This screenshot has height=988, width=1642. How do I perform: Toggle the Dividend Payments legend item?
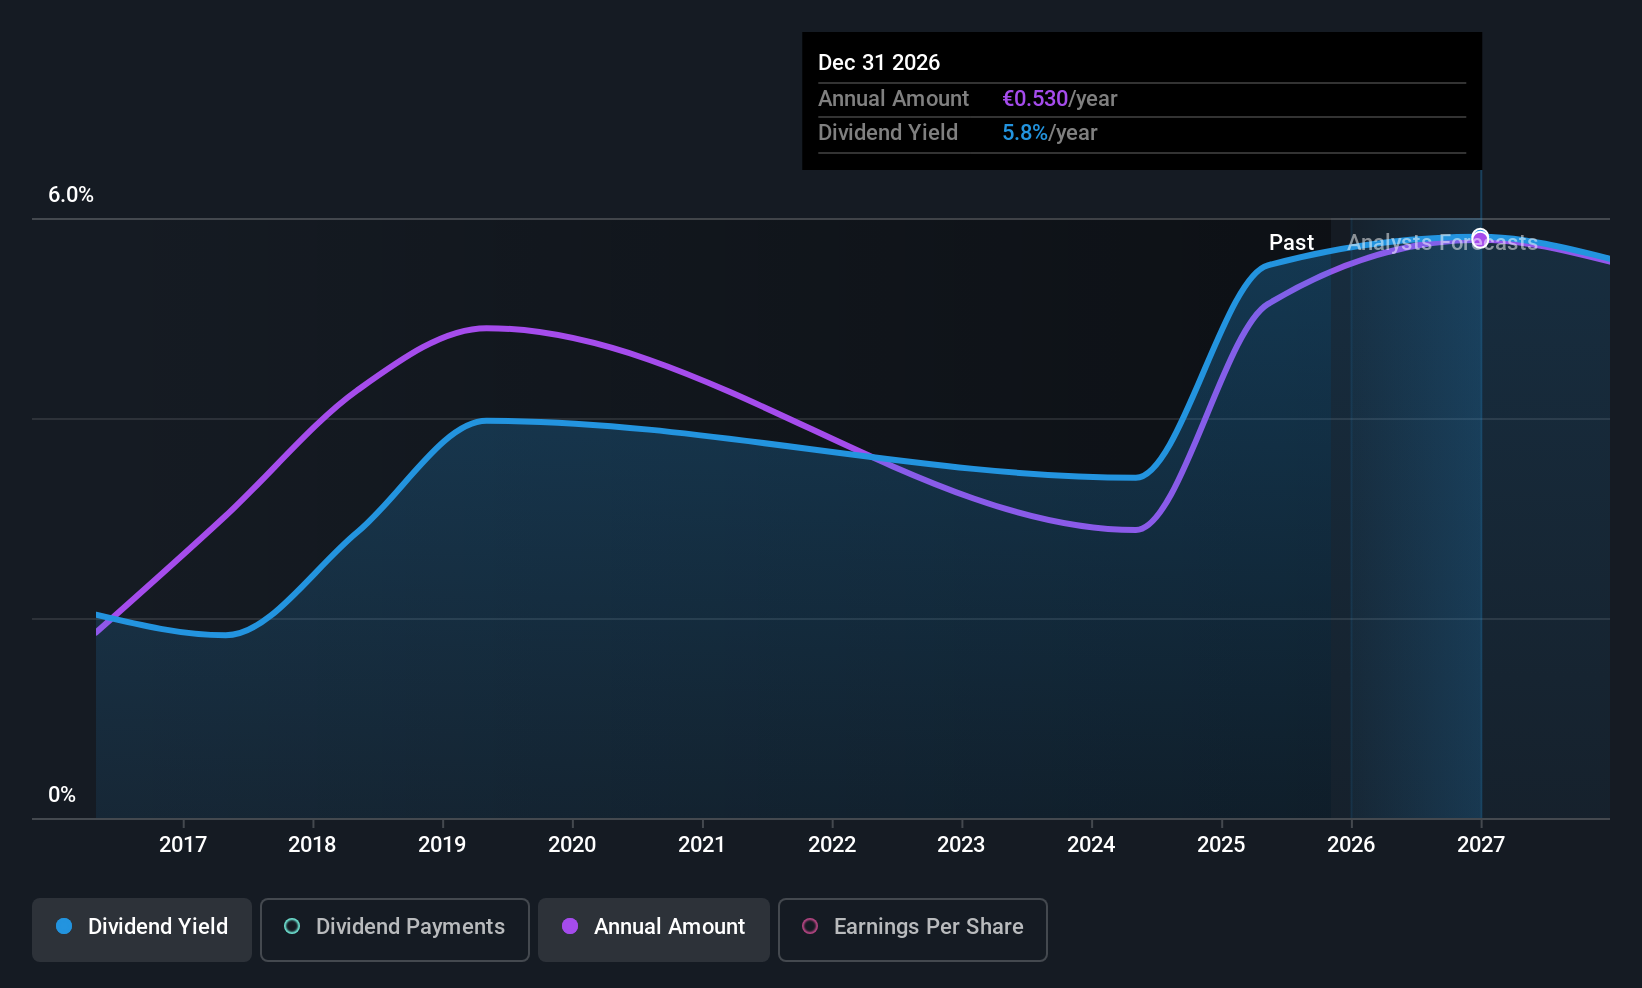click(394, 927)
